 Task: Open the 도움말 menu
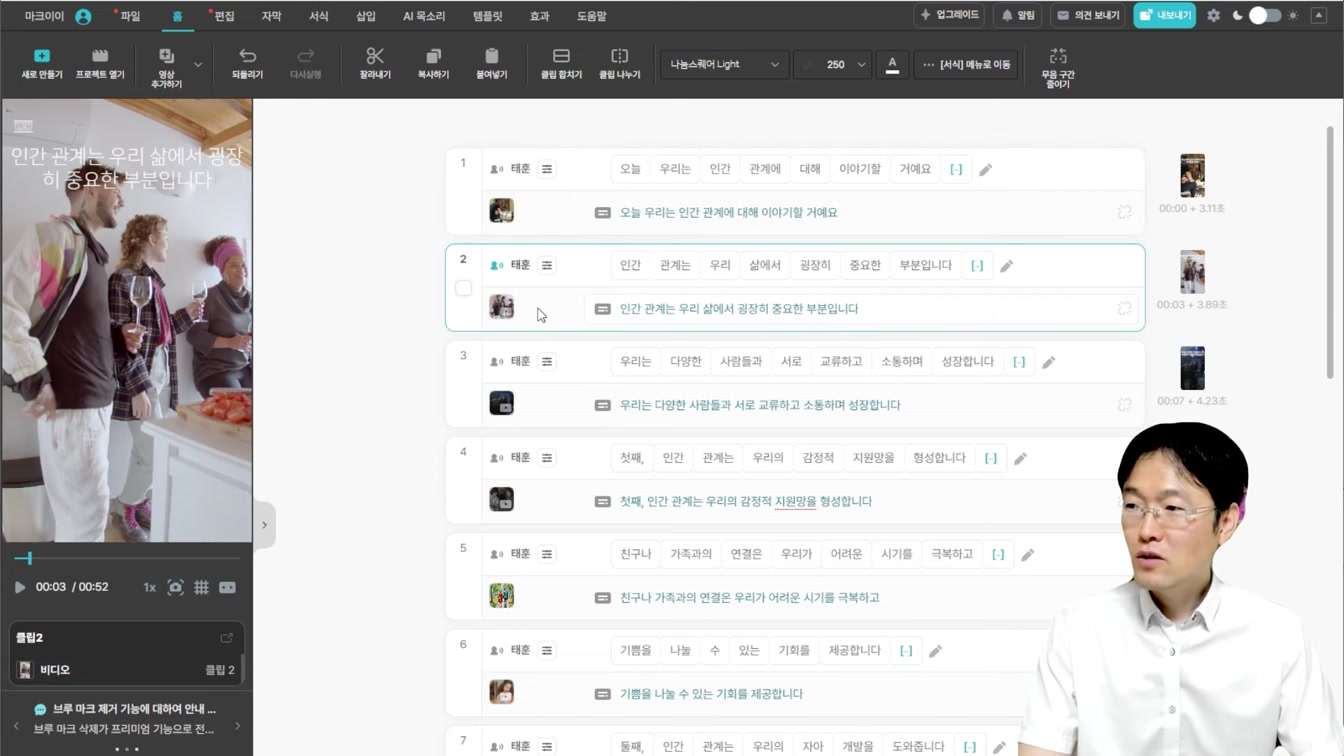(591, 16)
